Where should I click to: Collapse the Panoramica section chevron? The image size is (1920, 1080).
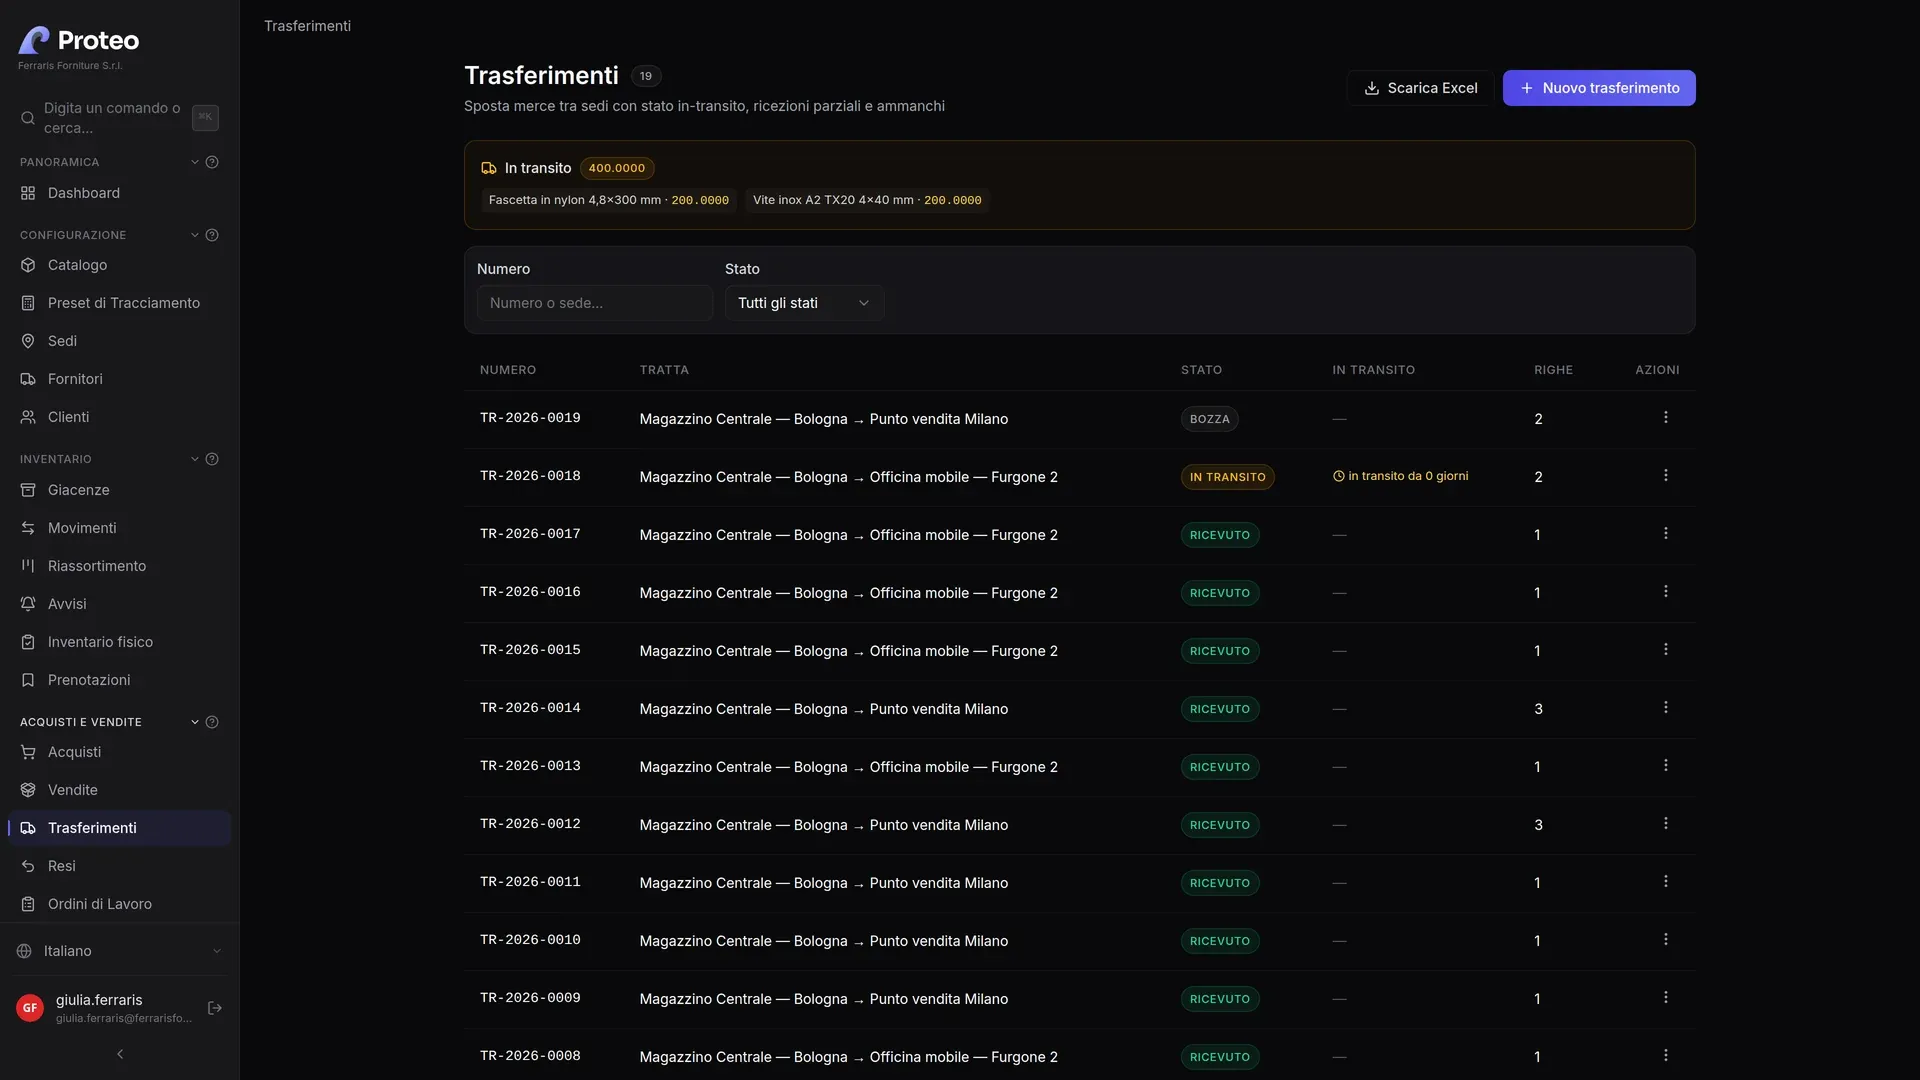pos(195,162)
